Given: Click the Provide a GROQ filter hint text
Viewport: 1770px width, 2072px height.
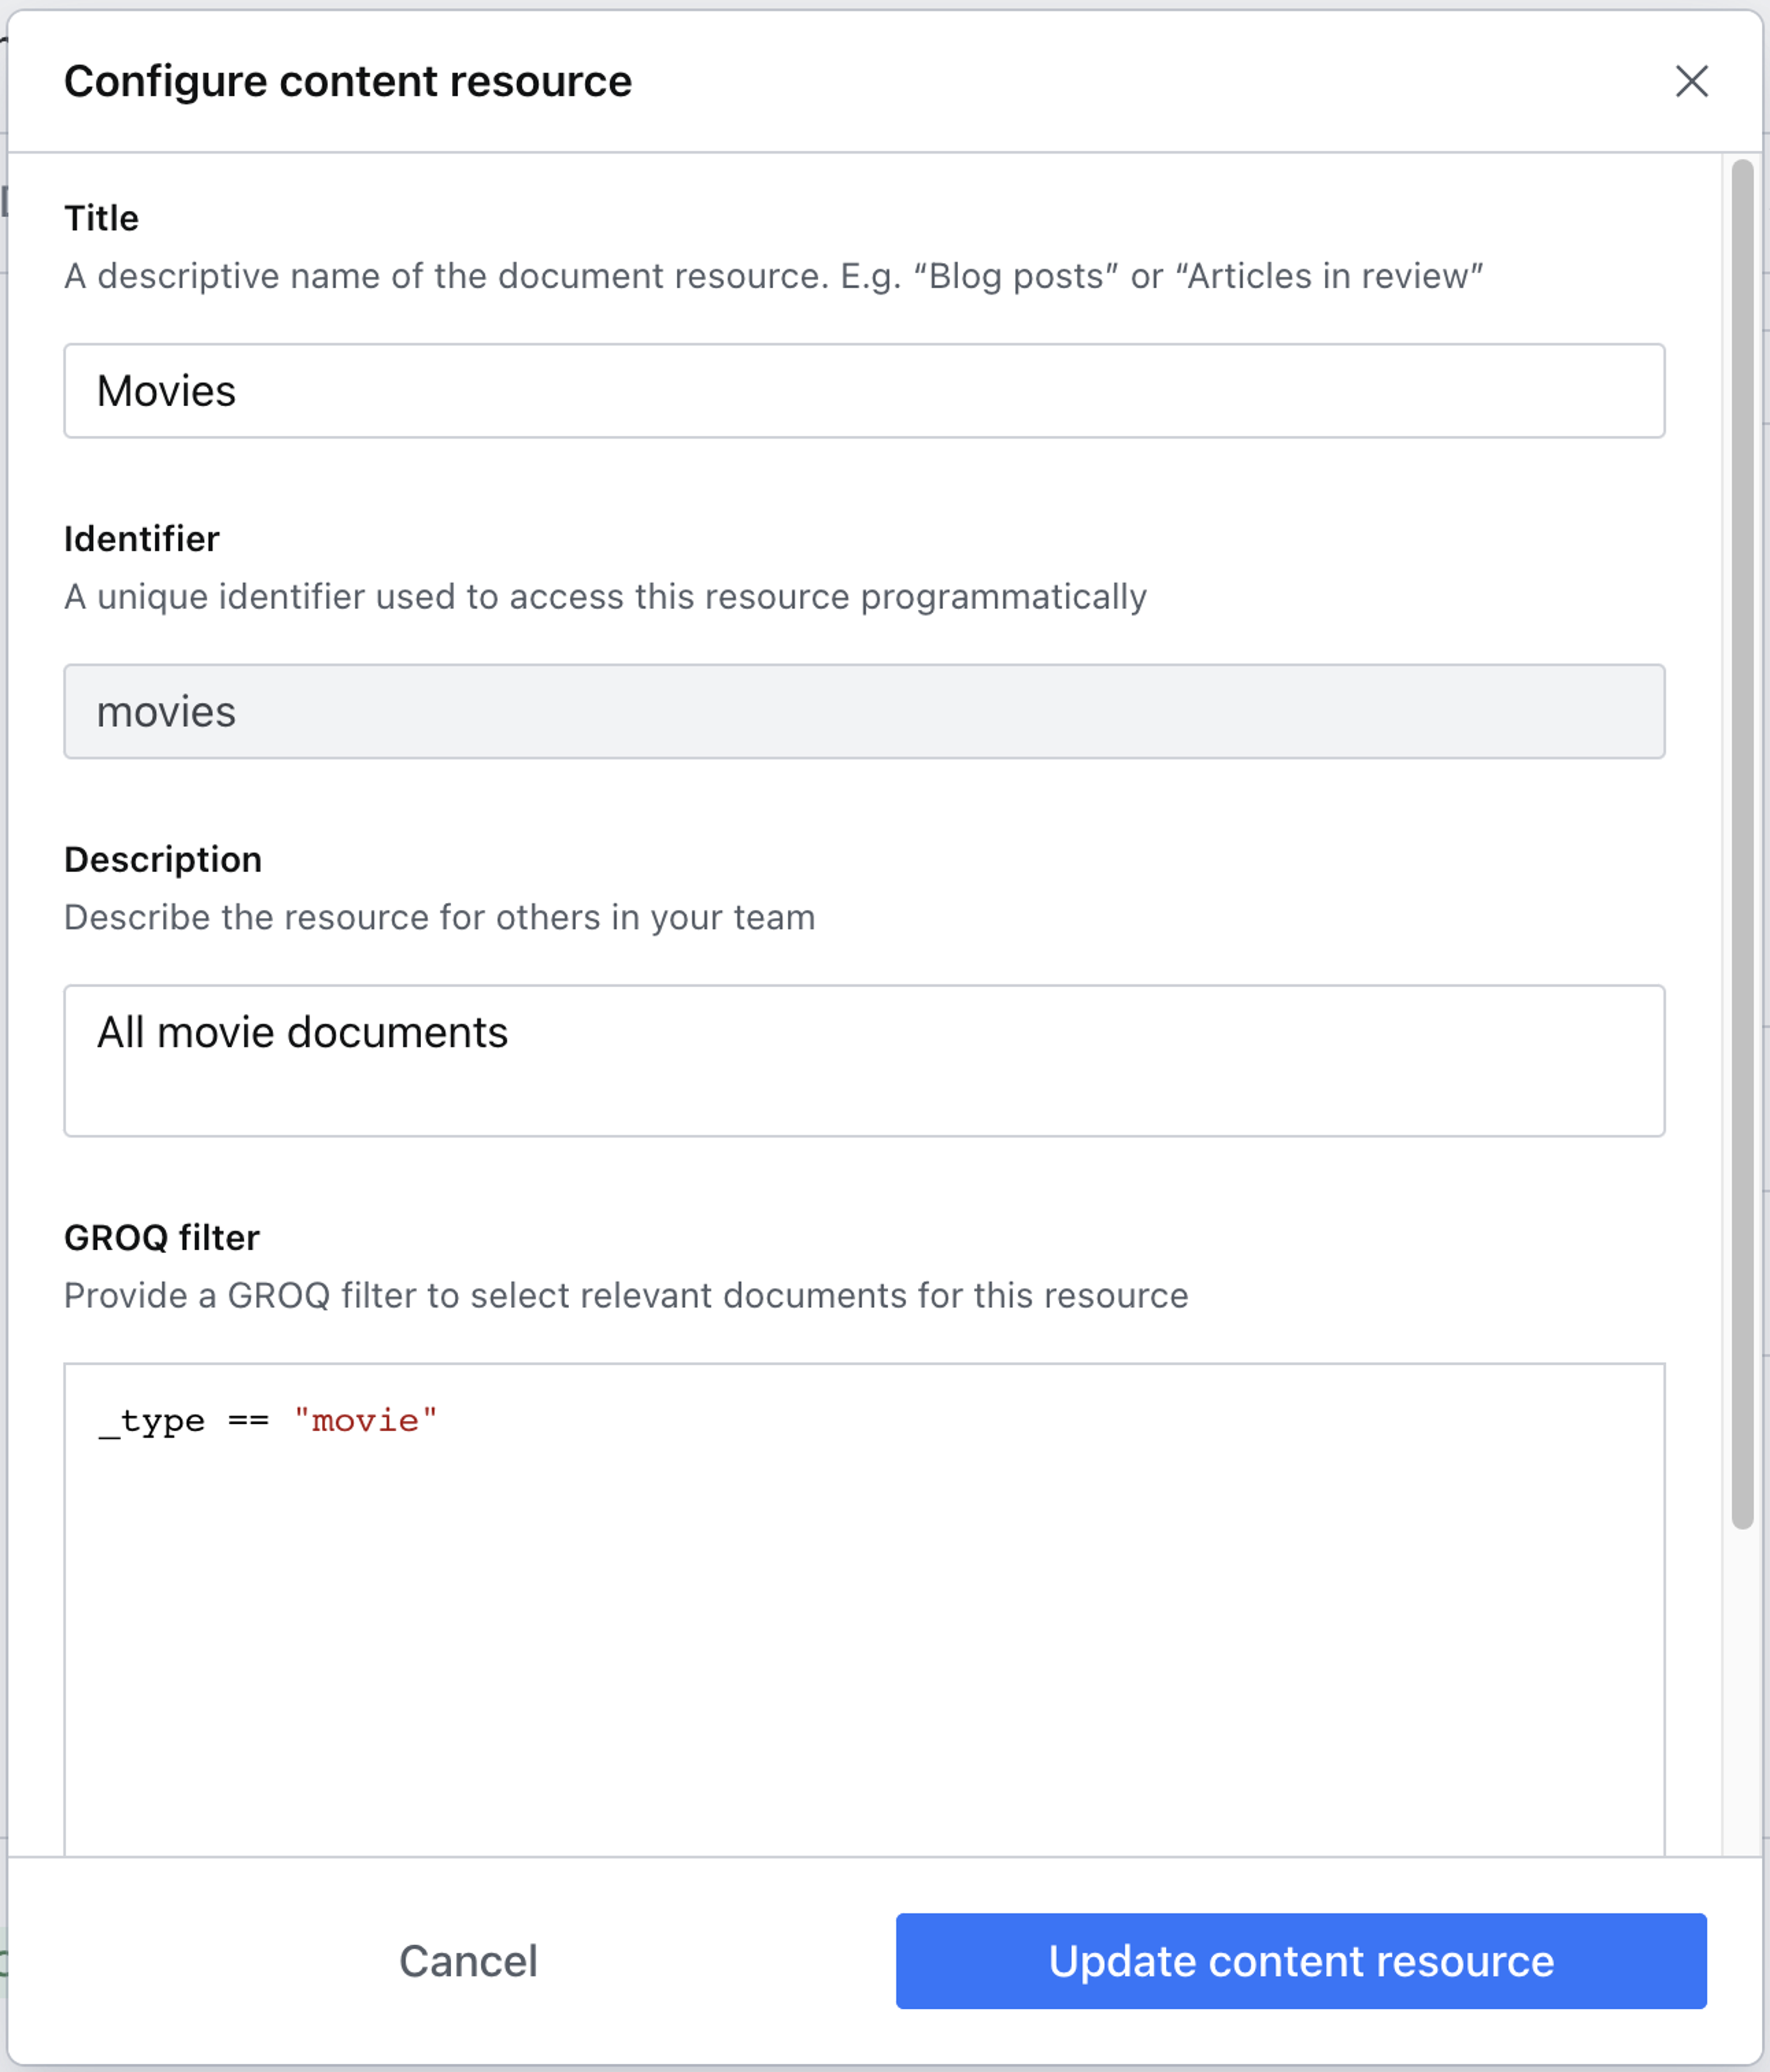Looking at the screenshot, I should (x=625, y=1296).
